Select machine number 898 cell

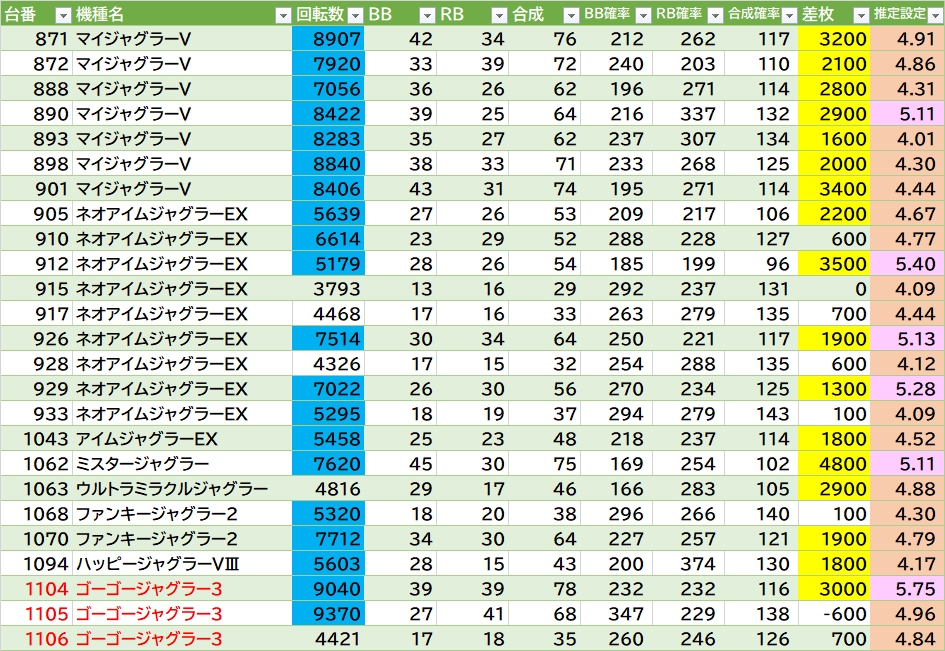coord(37,164)
